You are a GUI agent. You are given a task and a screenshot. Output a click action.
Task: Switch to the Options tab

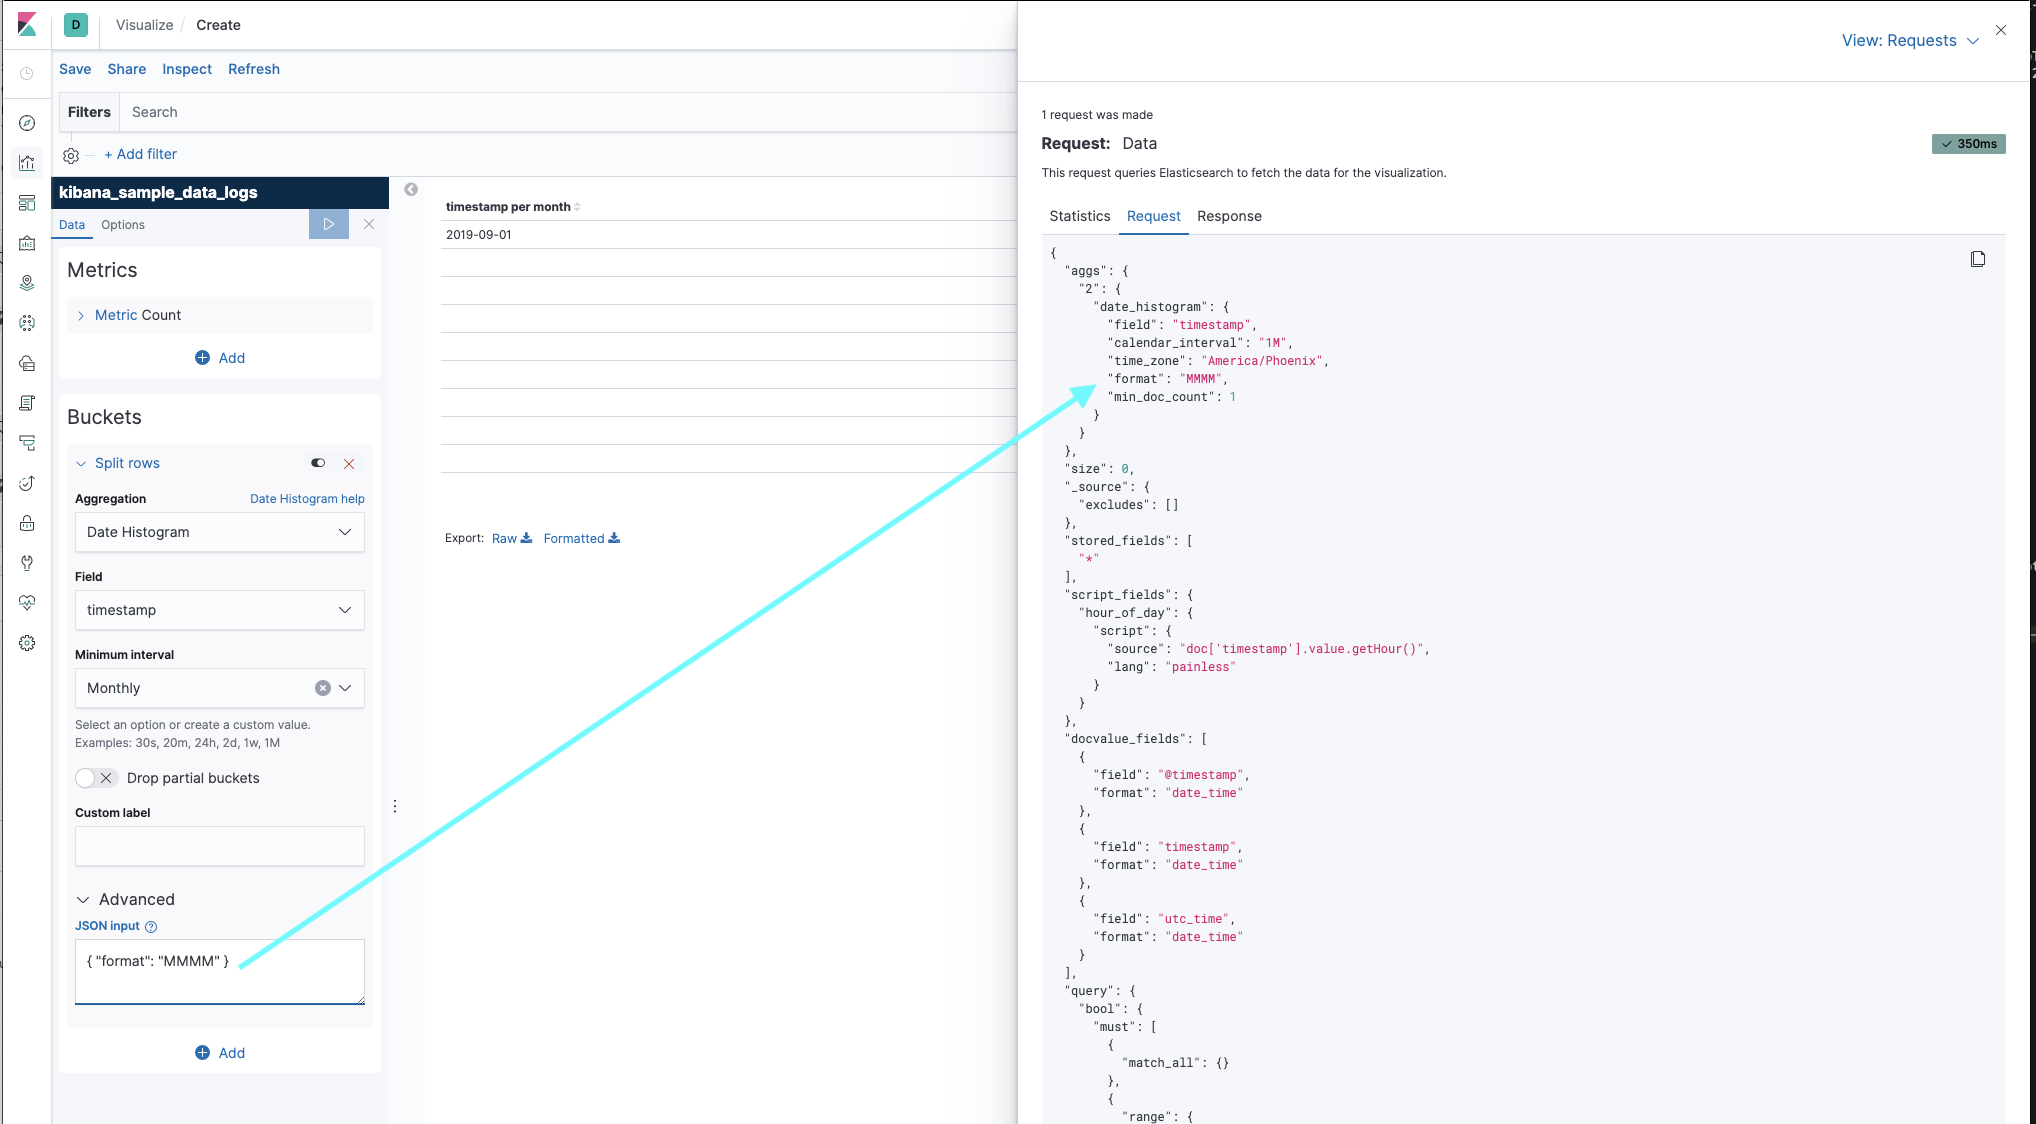tap(123, 224)
